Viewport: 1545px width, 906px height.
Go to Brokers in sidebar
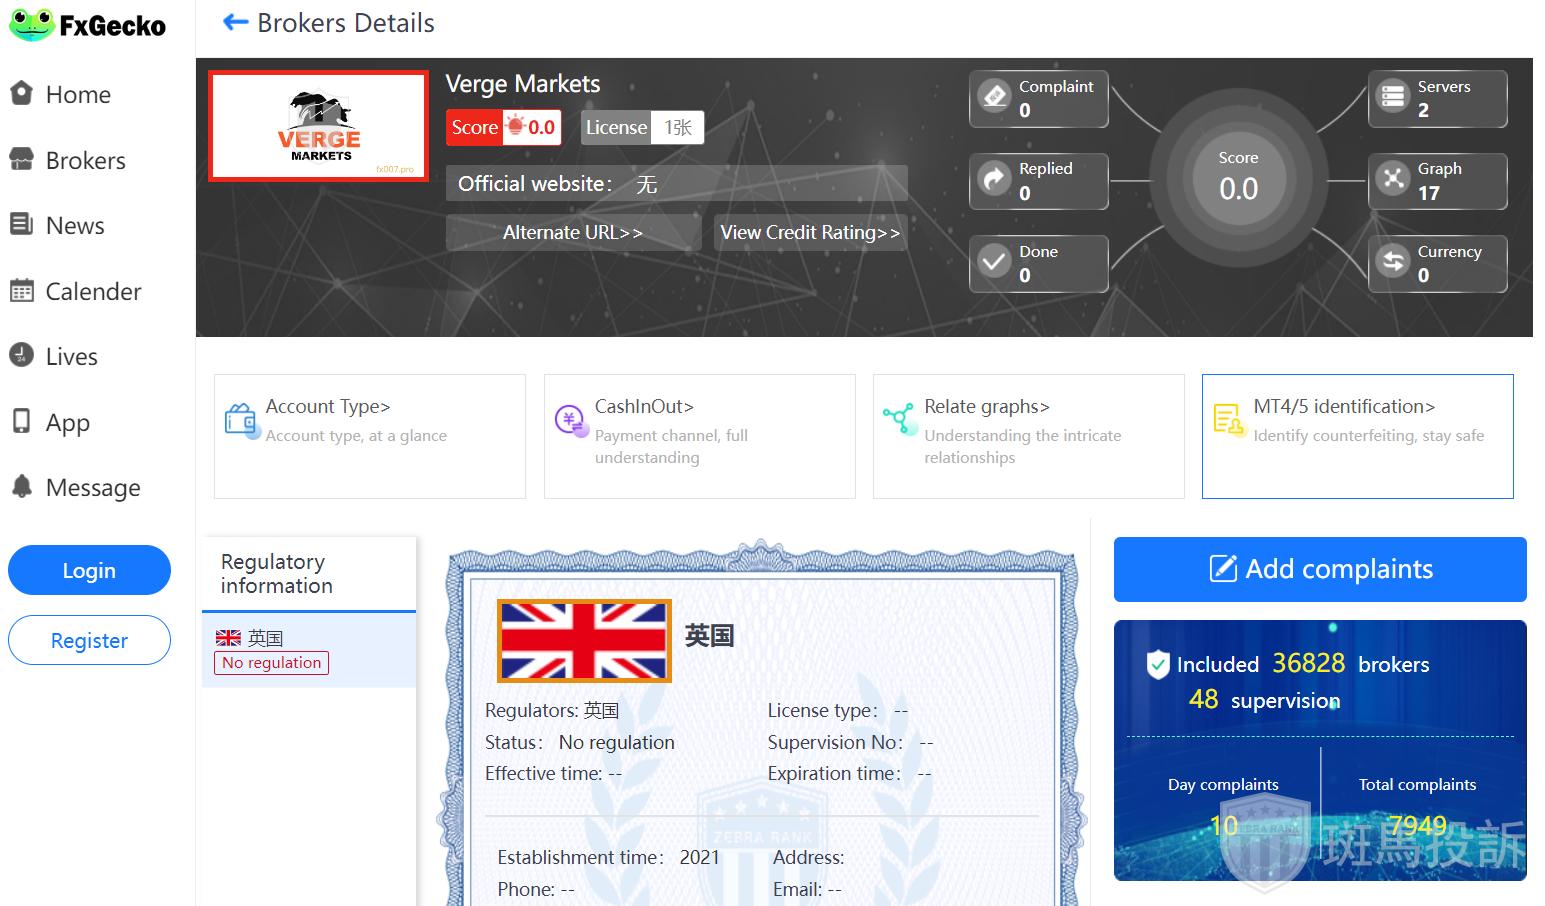(85, 161)
